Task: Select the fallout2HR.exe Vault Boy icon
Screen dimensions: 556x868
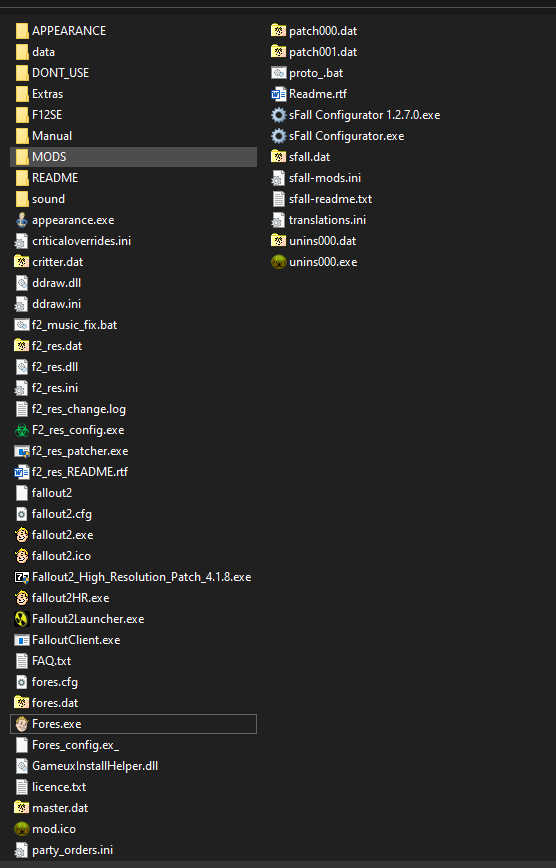Action: pos(22,598)
